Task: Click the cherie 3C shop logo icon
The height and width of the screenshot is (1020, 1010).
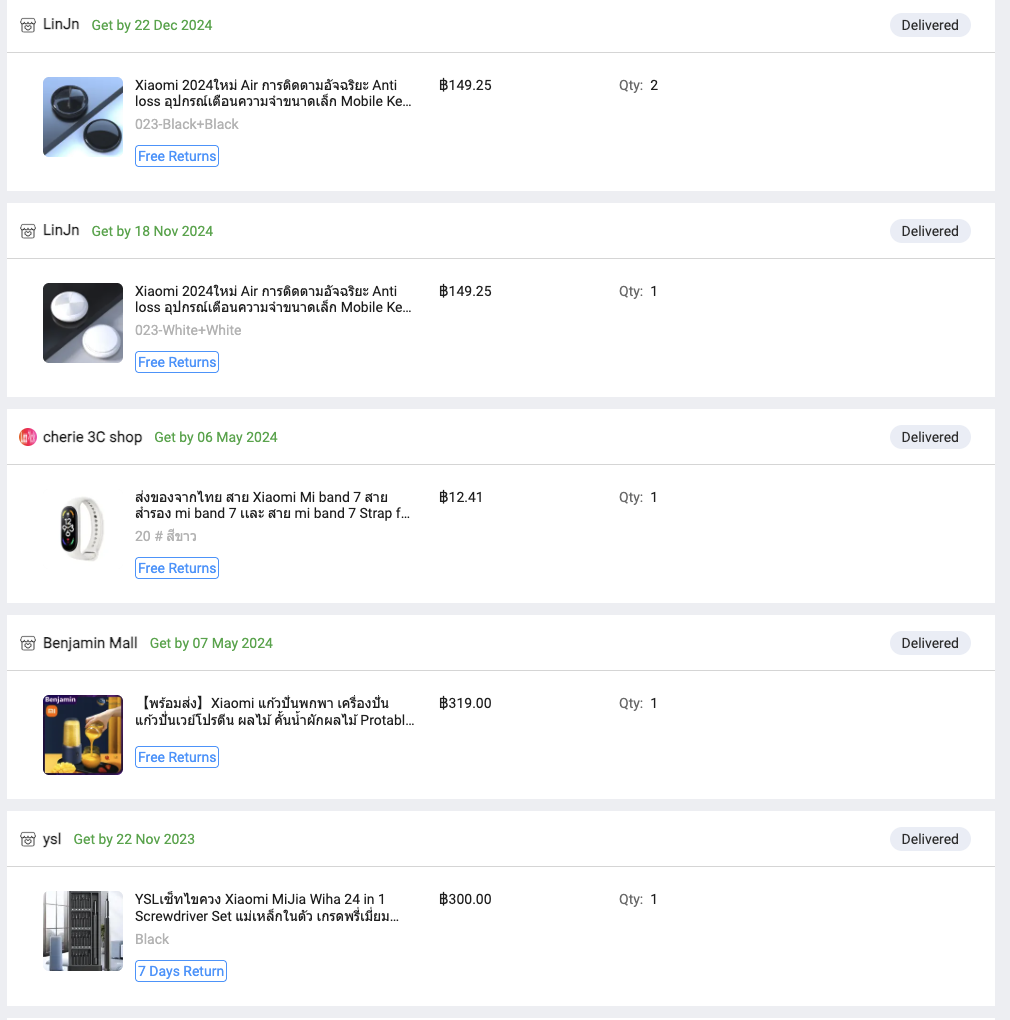Action: [x=28, y=437]
